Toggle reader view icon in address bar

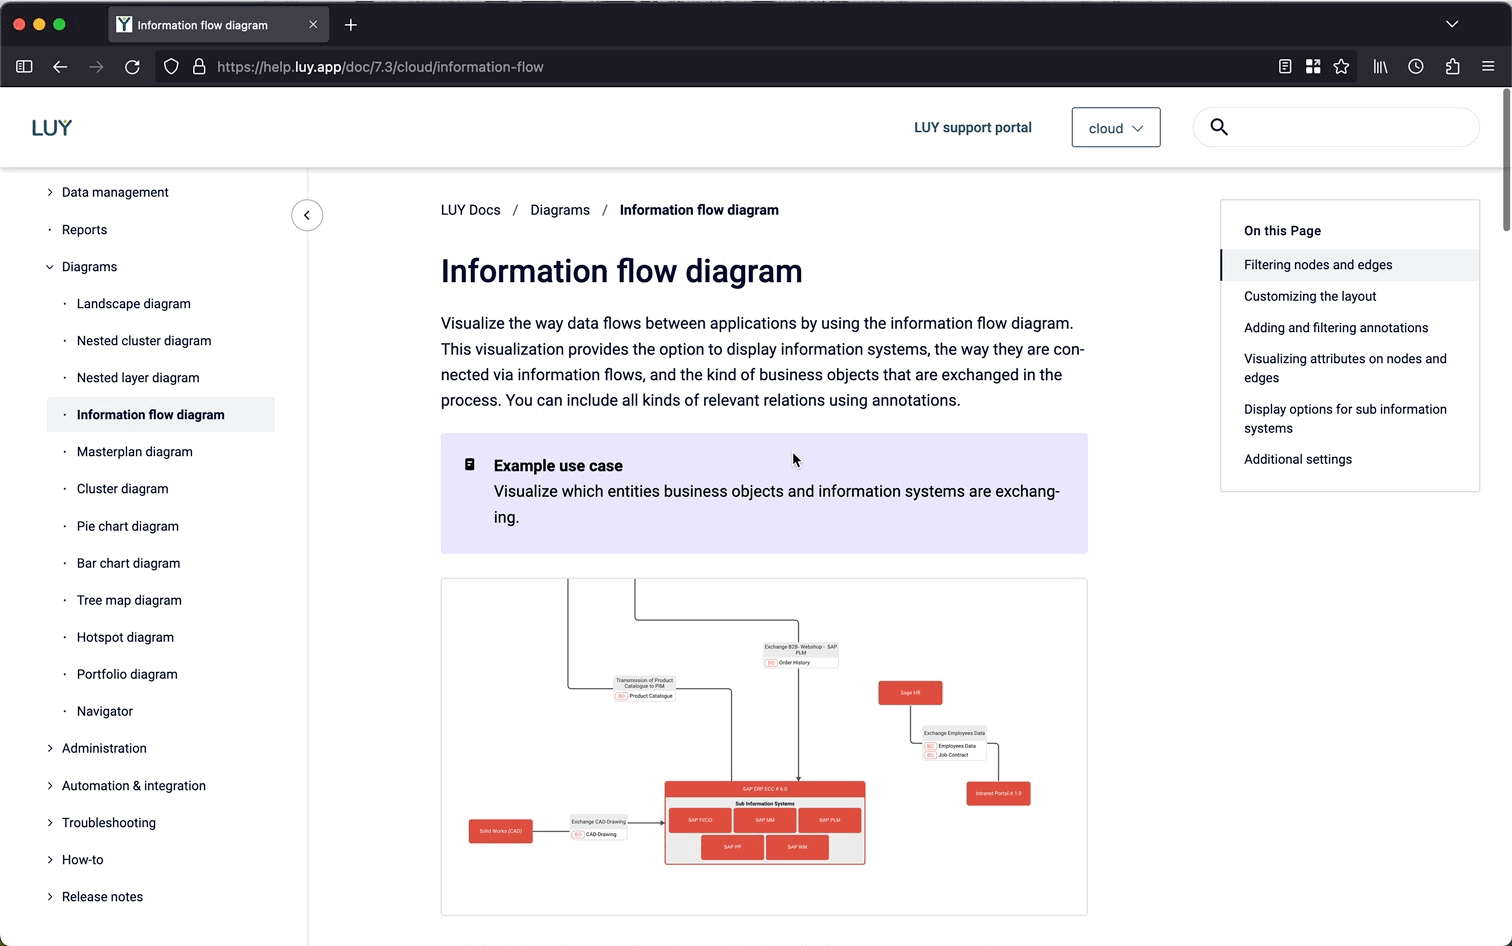[1285, 67]
